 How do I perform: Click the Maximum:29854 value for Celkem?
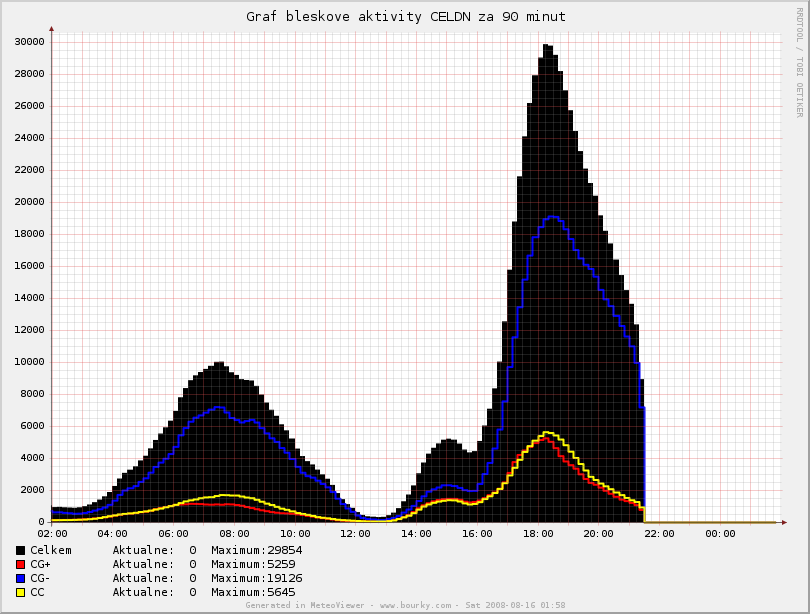point(256,550)
